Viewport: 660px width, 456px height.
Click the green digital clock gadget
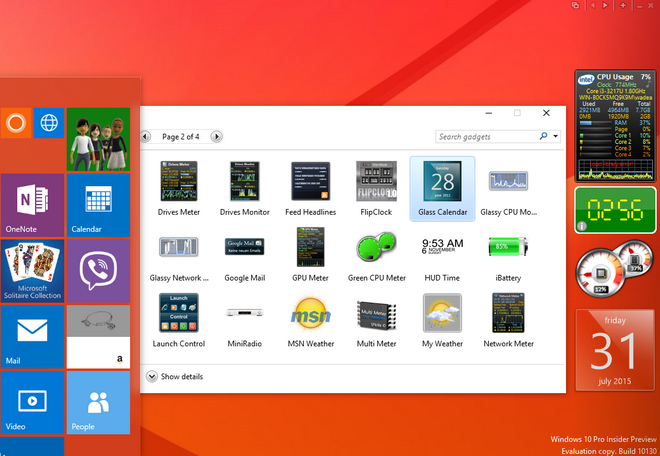tap(615, 210)
